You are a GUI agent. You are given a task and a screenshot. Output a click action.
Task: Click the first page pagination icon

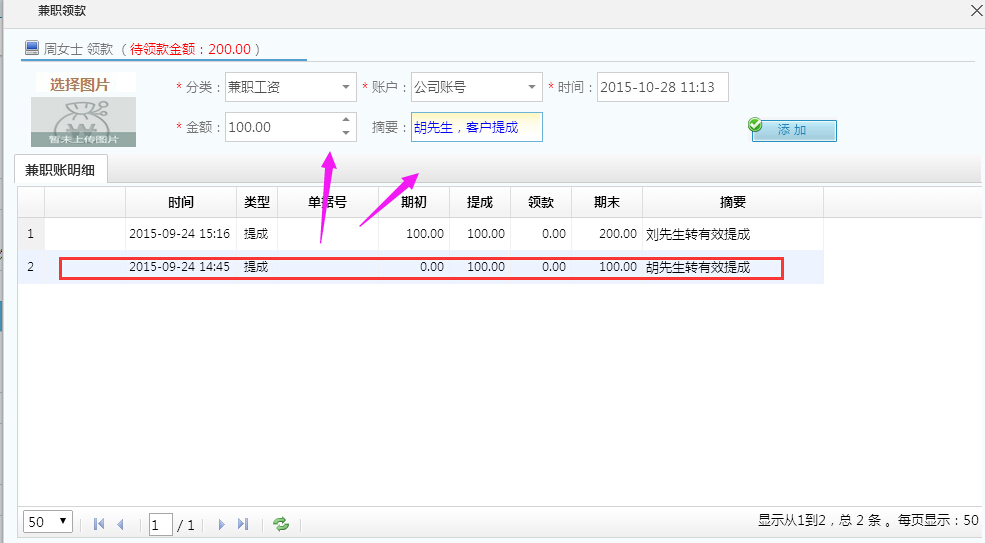(x=99, y=524)
